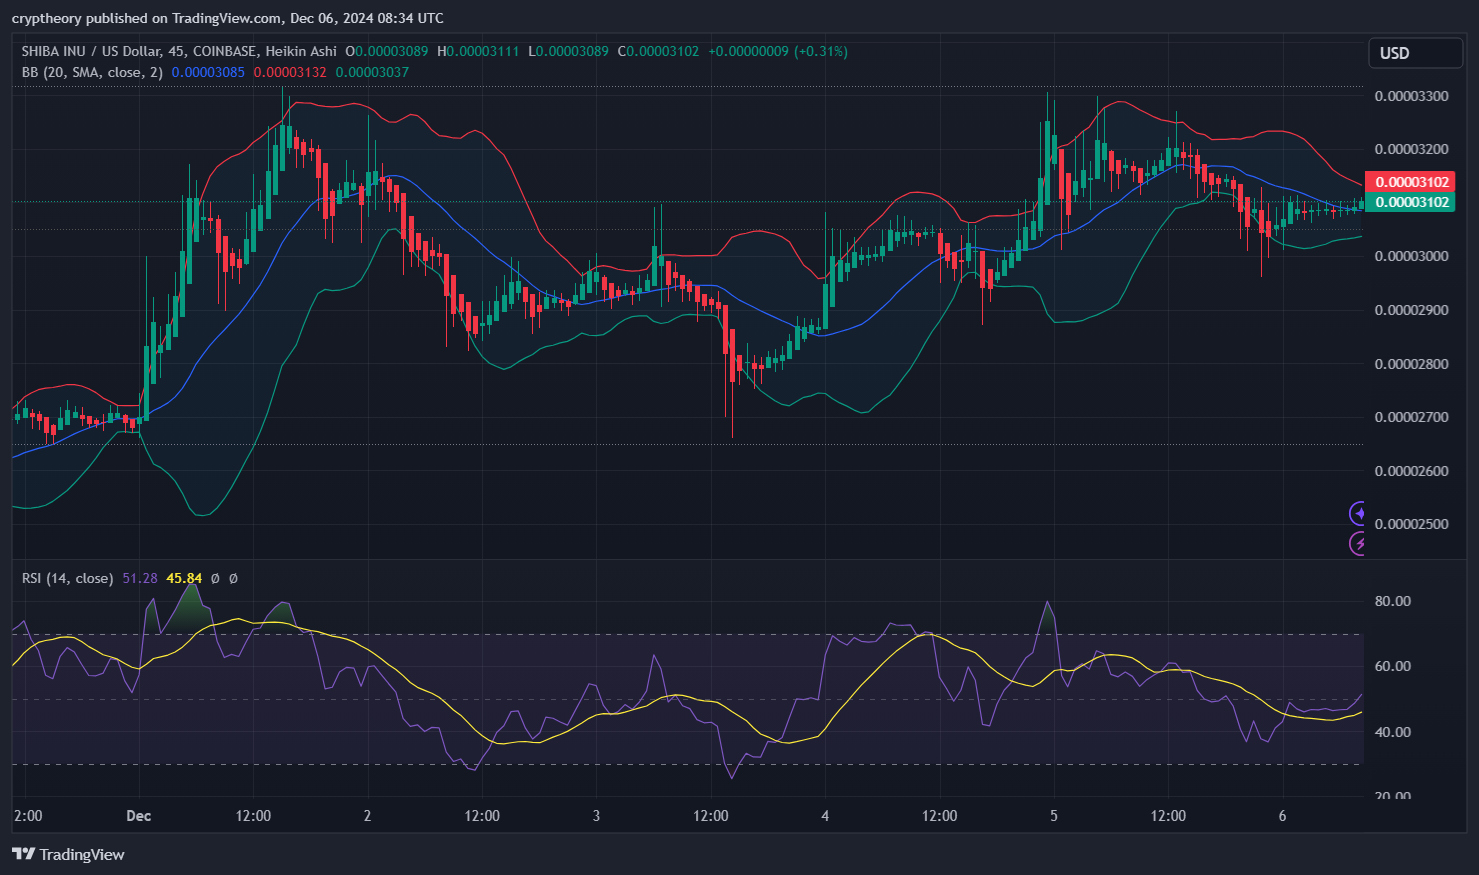Select the red 0.00003102 price label
1479x875 pixels.
point(1410,182)
